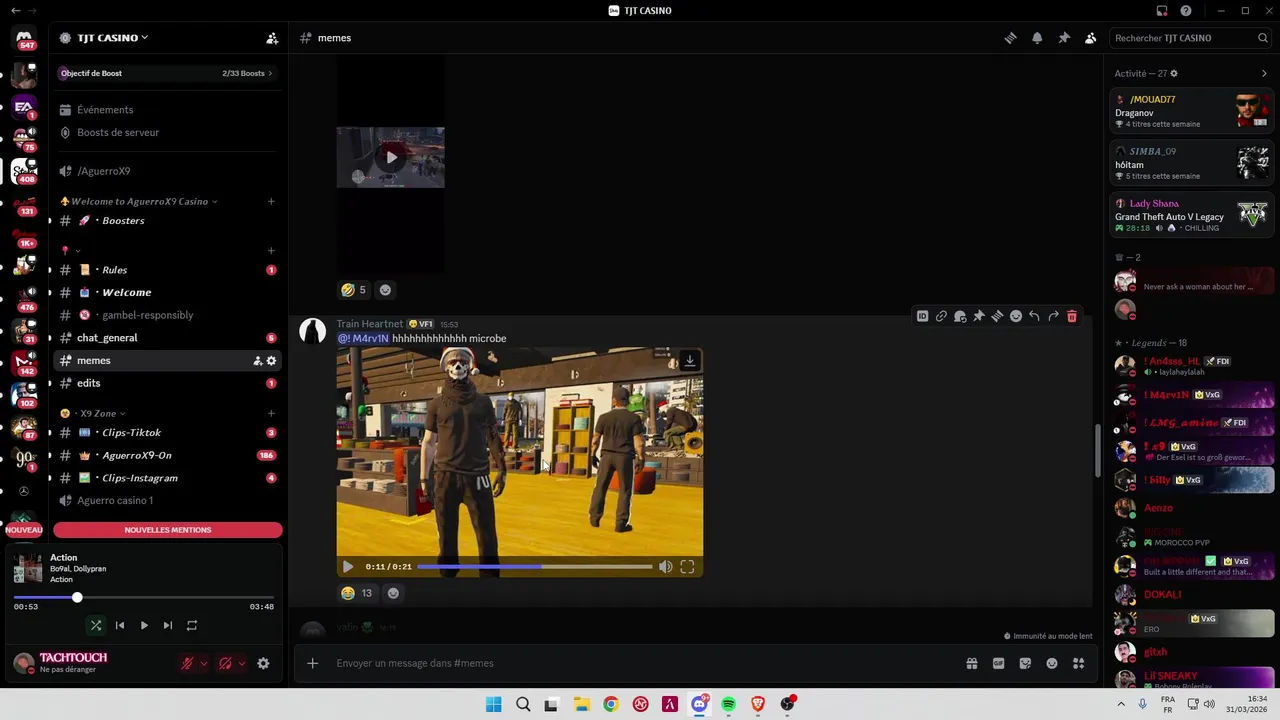Toggle microphone mute button
The width and height of the screenshot is (1280, 720).
[x=186, y=663]
